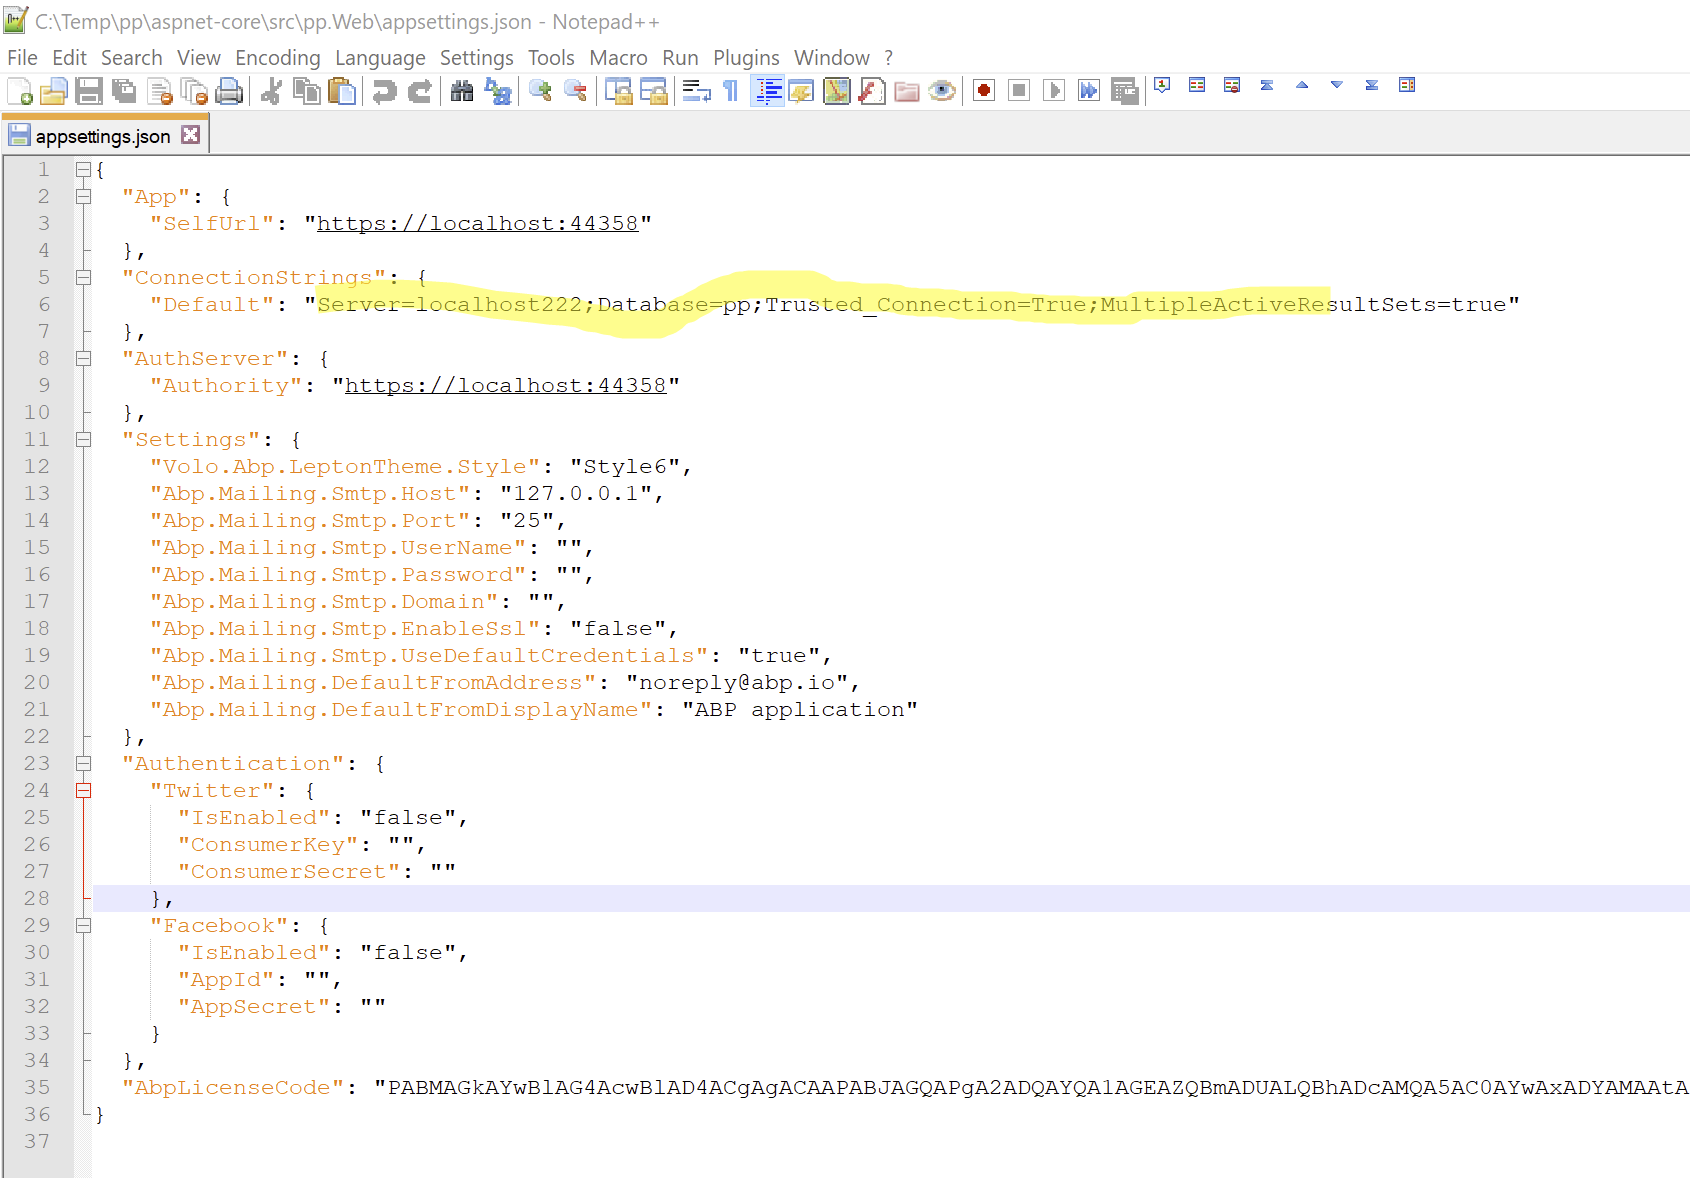Start macro recording with the red dot
This screenshot has width=1690, height=1178.
(984, 91)
